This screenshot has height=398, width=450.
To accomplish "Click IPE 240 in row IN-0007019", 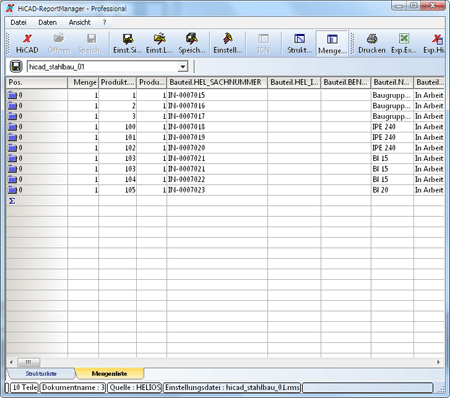I will pyautogui.click(x=392, y=137).
